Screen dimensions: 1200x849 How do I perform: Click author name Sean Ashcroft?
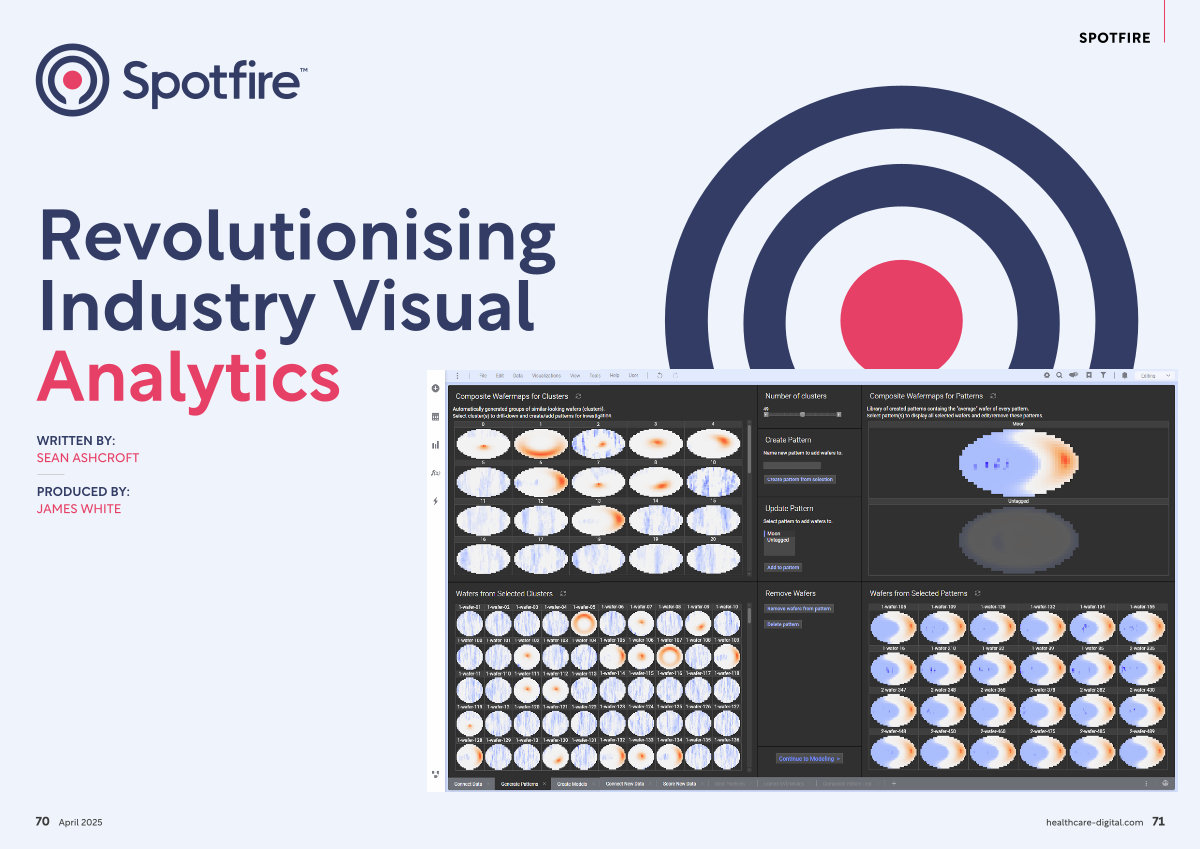pos(88,458)
